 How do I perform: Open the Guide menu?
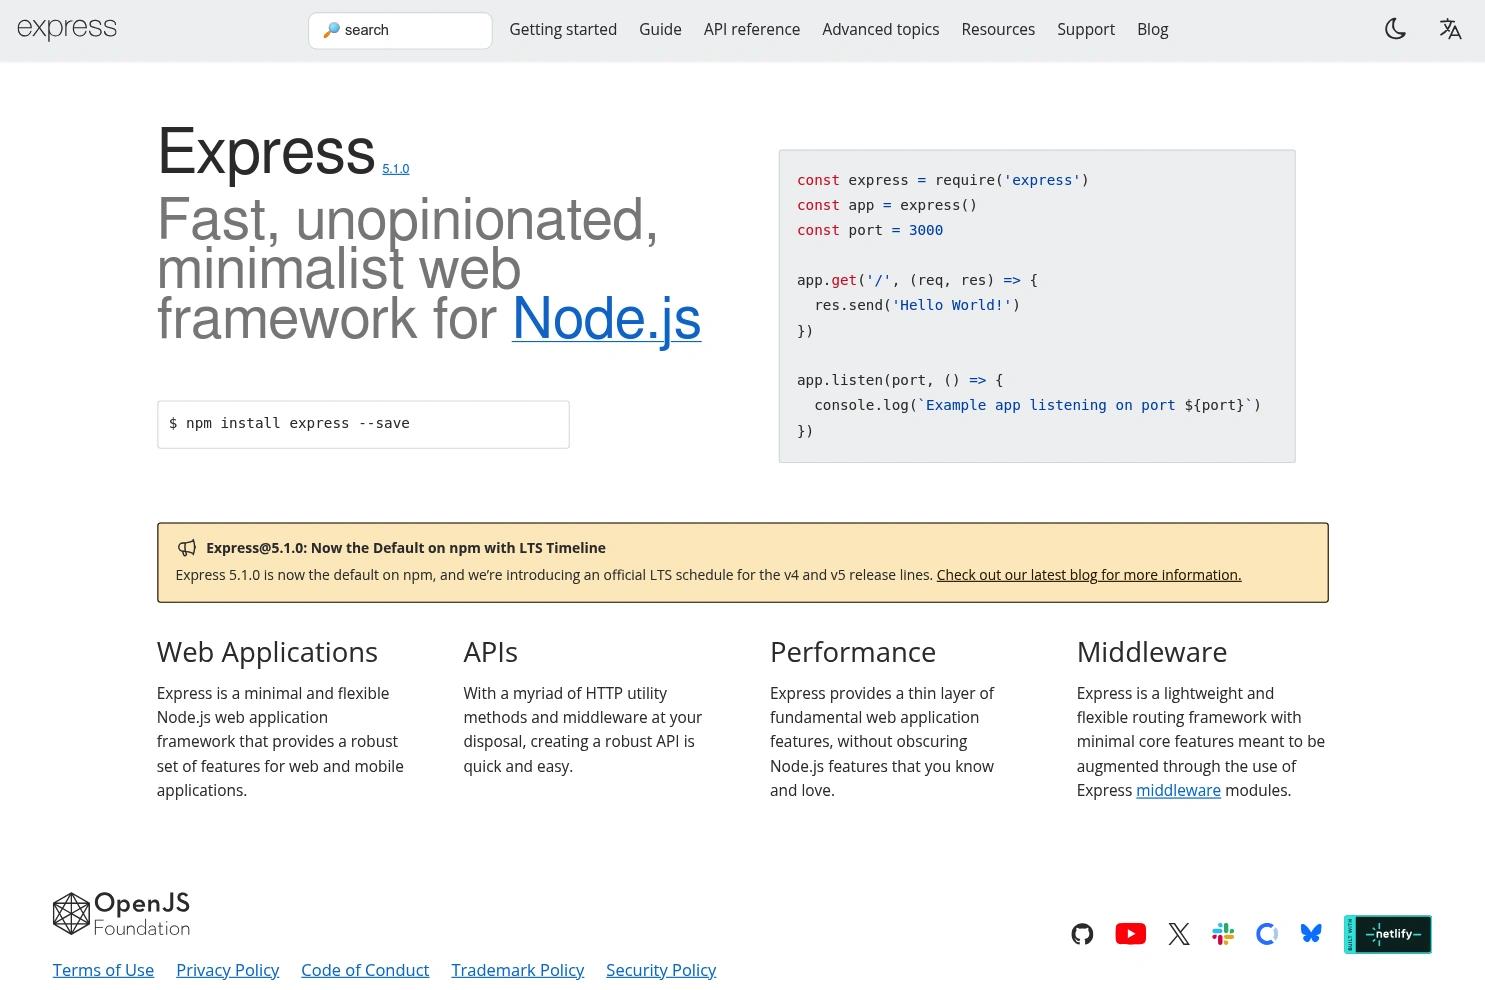tap(660, 29)
